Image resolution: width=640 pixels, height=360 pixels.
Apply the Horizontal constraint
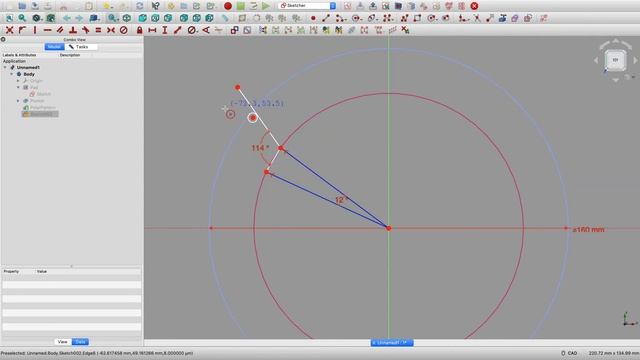point(47,30)
